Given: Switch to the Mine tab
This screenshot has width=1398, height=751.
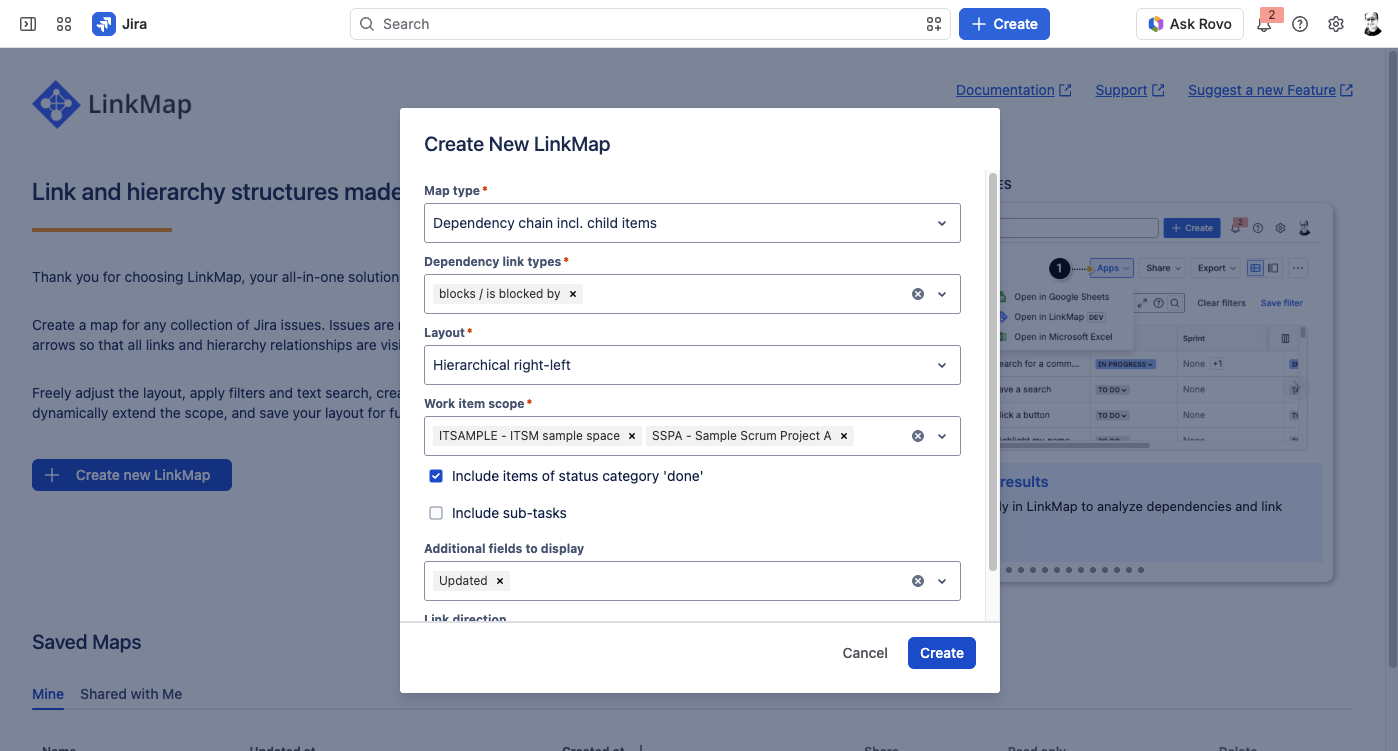Looking at the screenshot, I should [48, 694].
